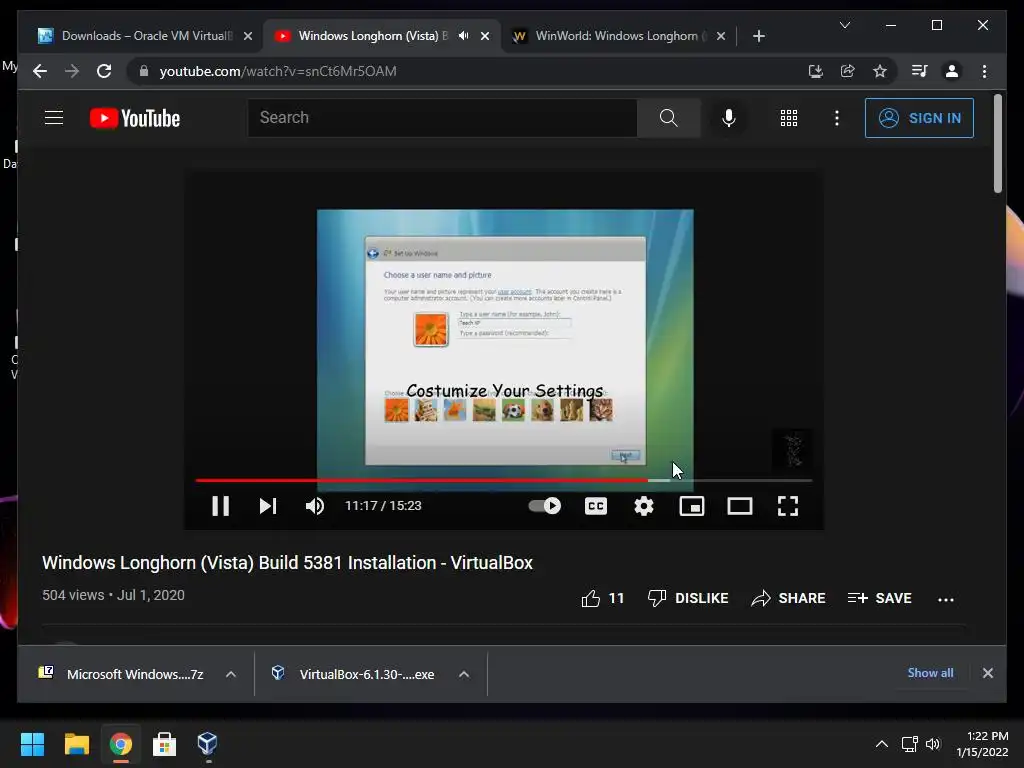Viewport: 1024px width, 768px height.
Task: Open the Chrome profile icon
Action: [x=952, y=71]
